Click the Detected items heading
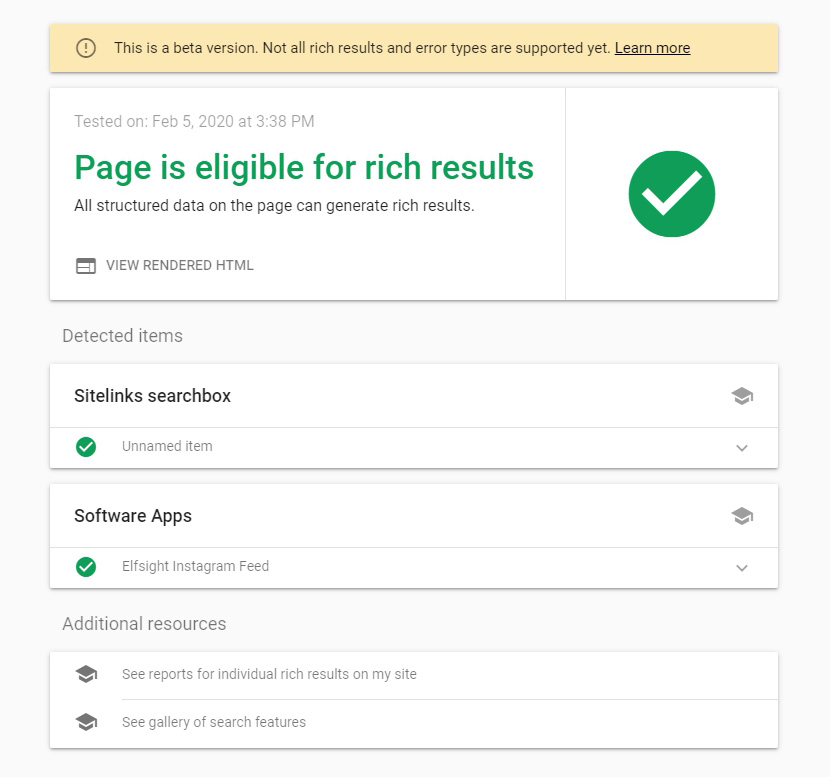 coord(122,335)
